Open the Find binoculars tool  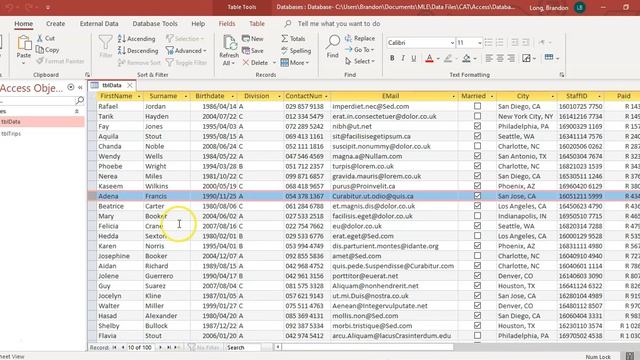pos(333,42)
